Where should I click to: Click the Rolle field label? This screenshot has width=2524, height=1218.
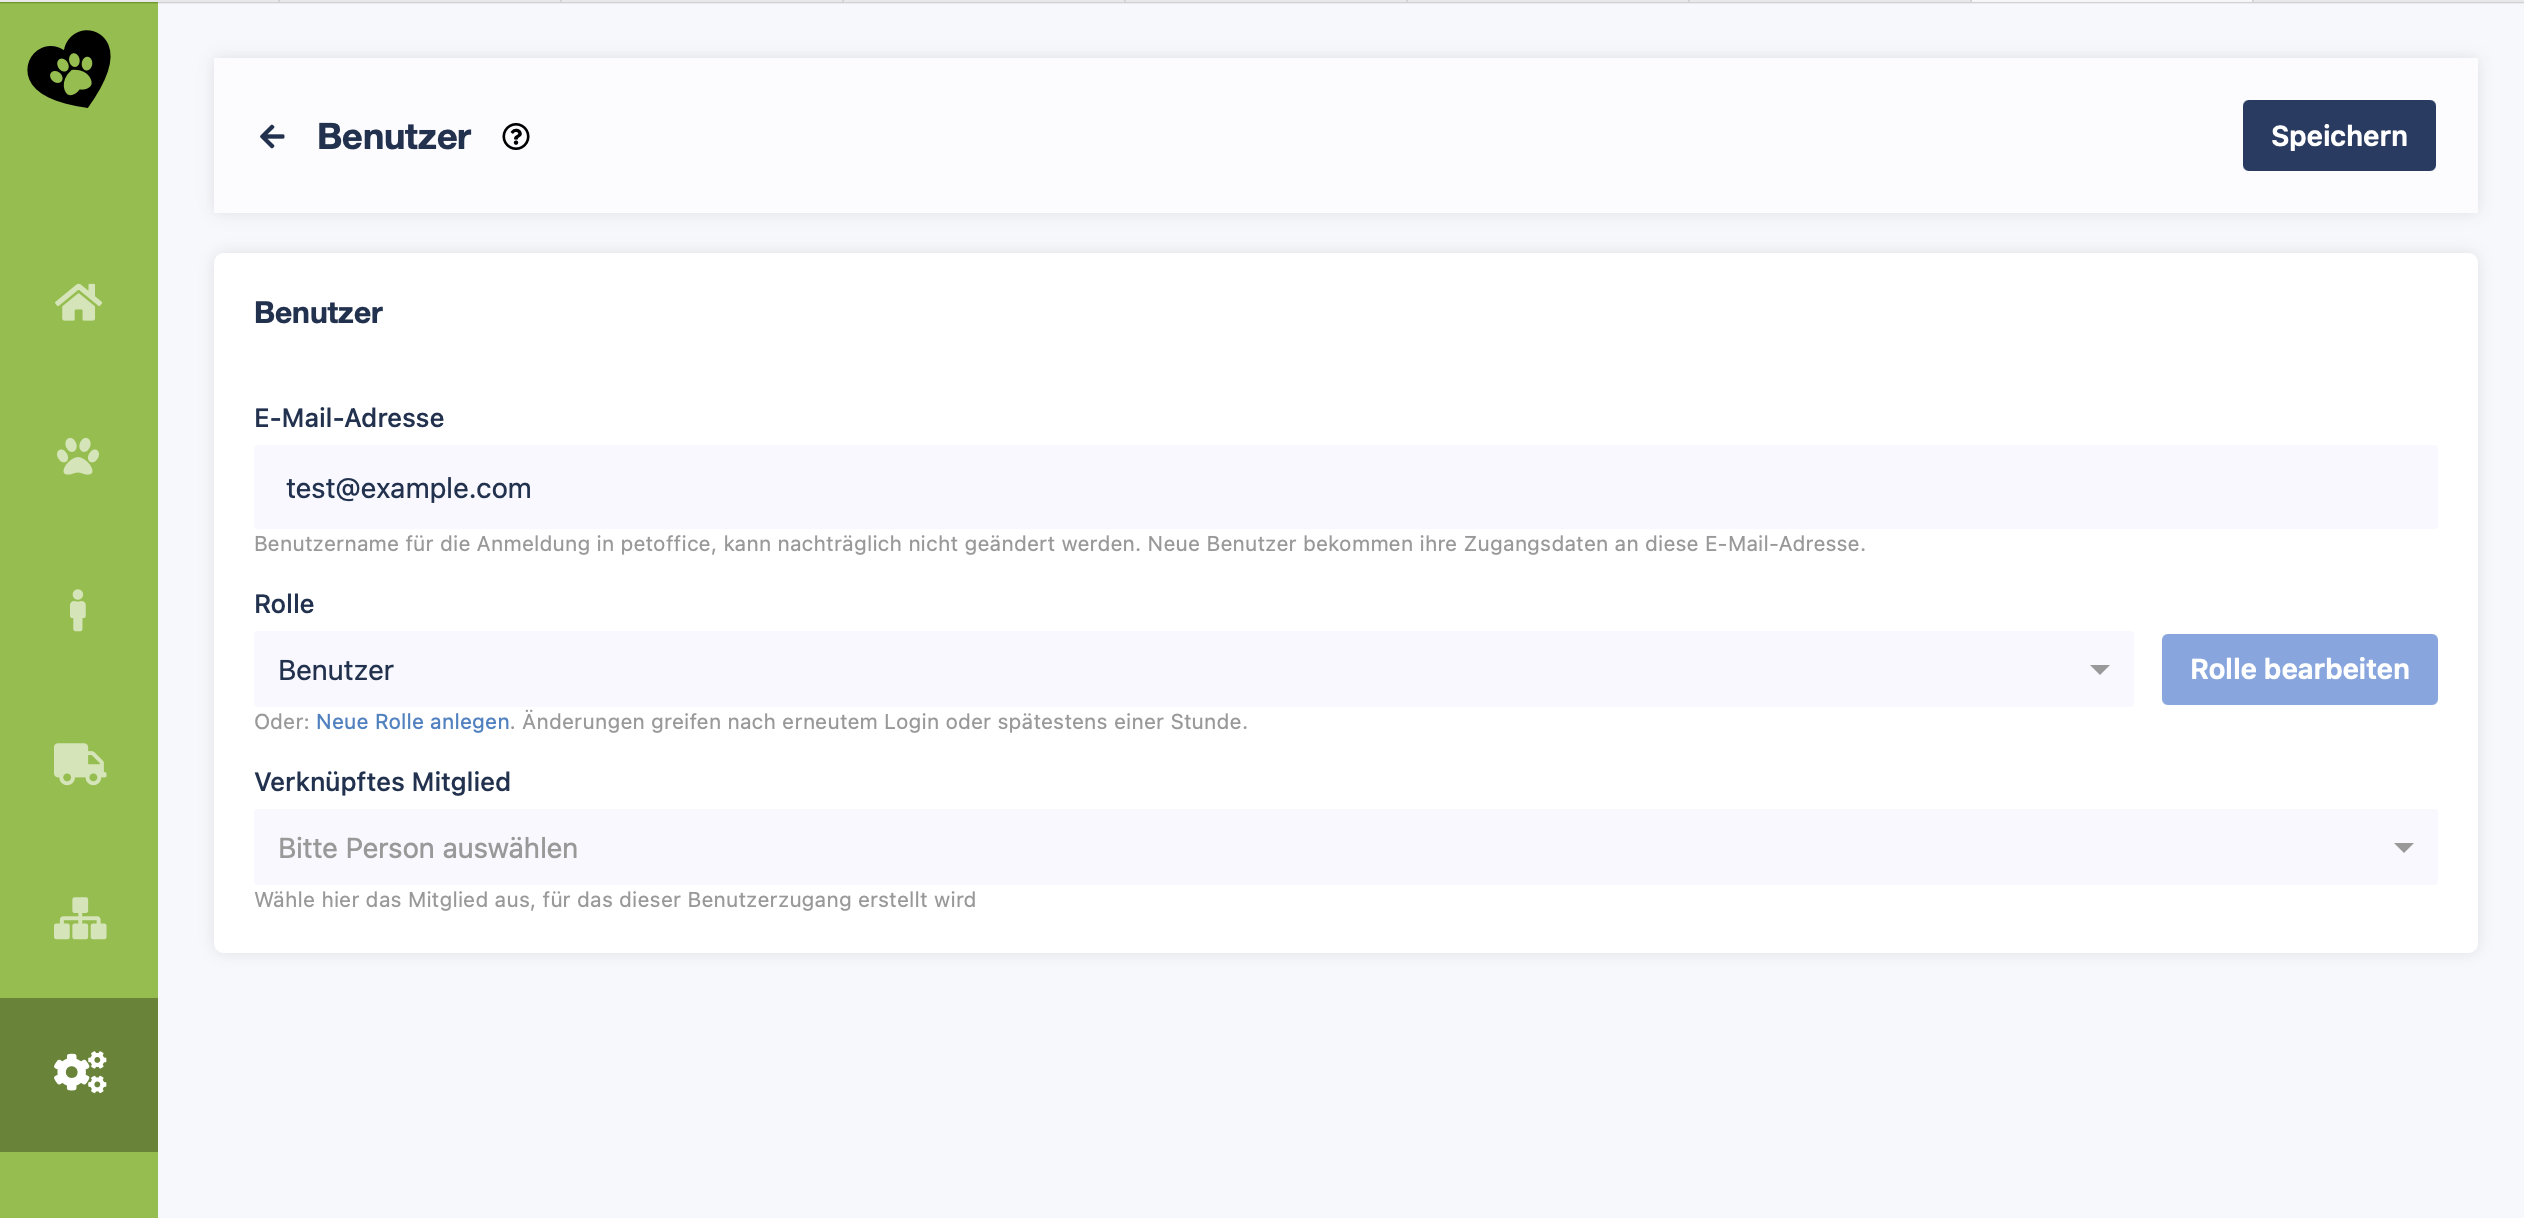(x=284, y=604)
